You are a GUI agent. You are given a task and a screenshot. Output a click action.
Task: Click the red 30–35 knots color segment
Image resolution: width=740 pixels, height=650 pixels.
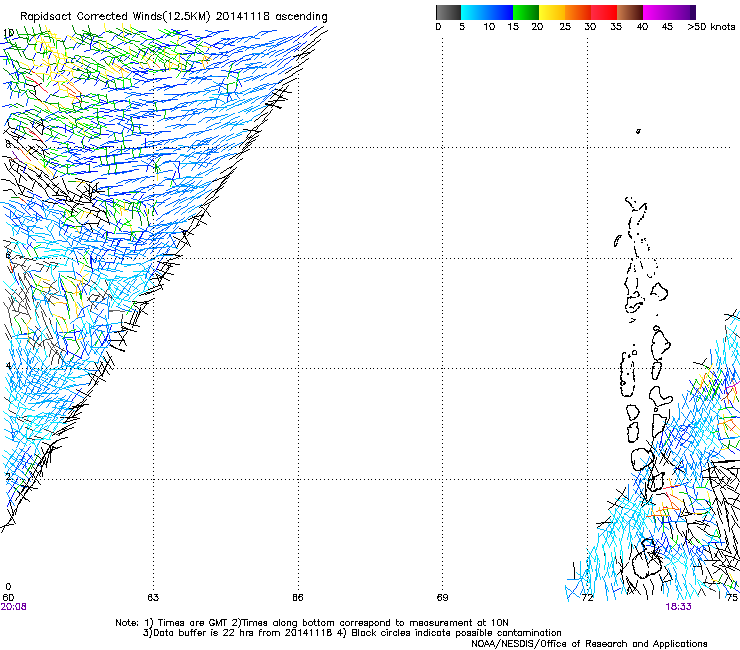604,12
